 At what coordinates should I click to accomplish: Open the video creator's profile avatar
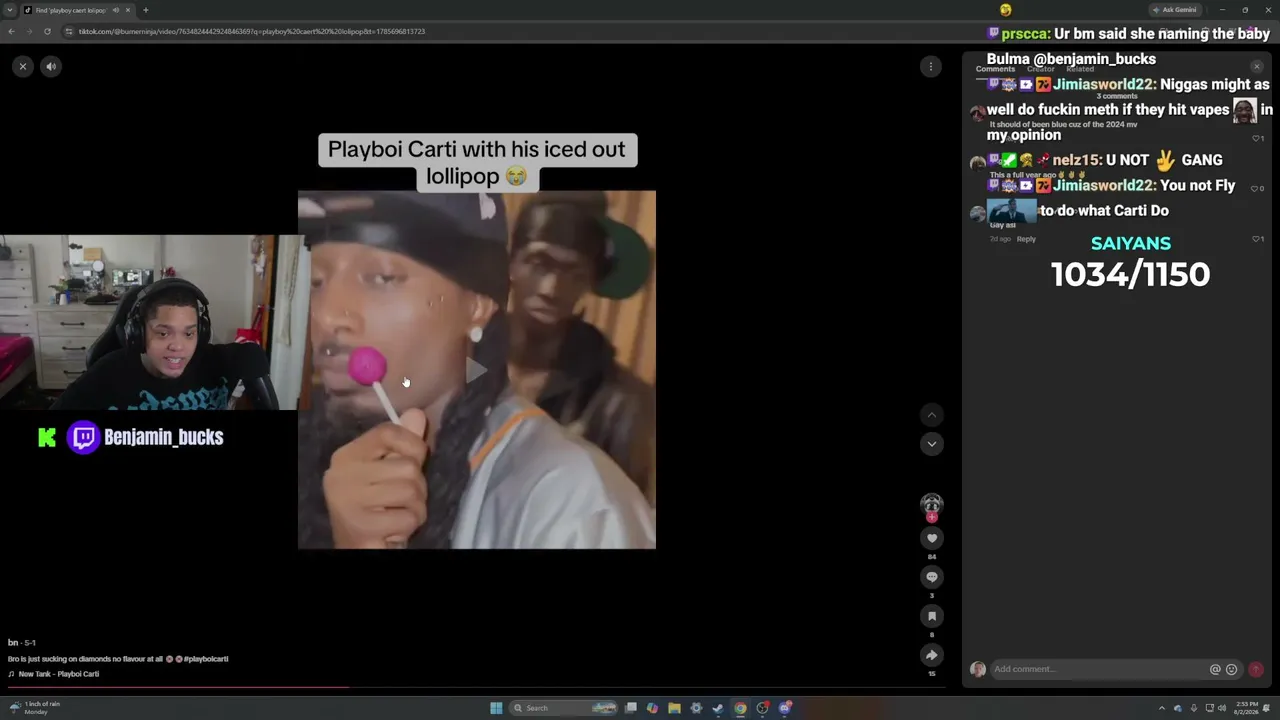[931, 504]
